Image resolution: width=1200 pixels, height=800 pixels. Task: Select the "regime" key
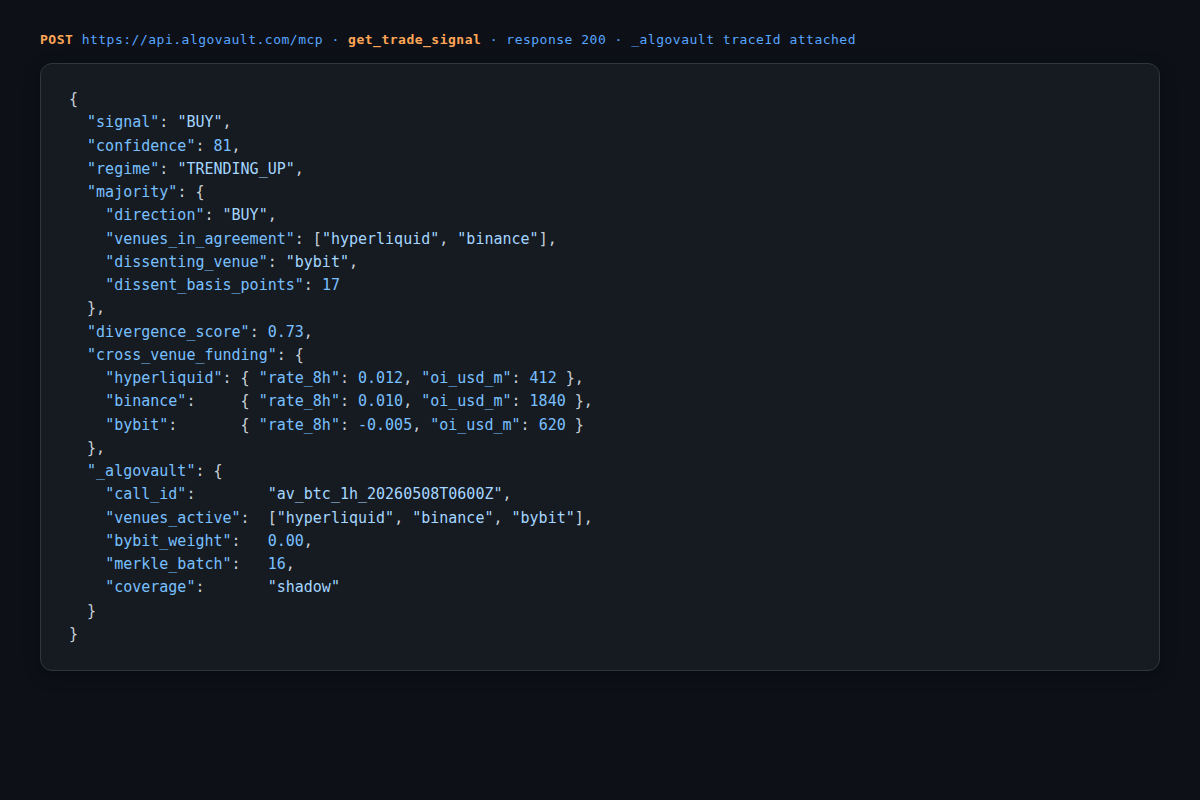pos(124,168)
